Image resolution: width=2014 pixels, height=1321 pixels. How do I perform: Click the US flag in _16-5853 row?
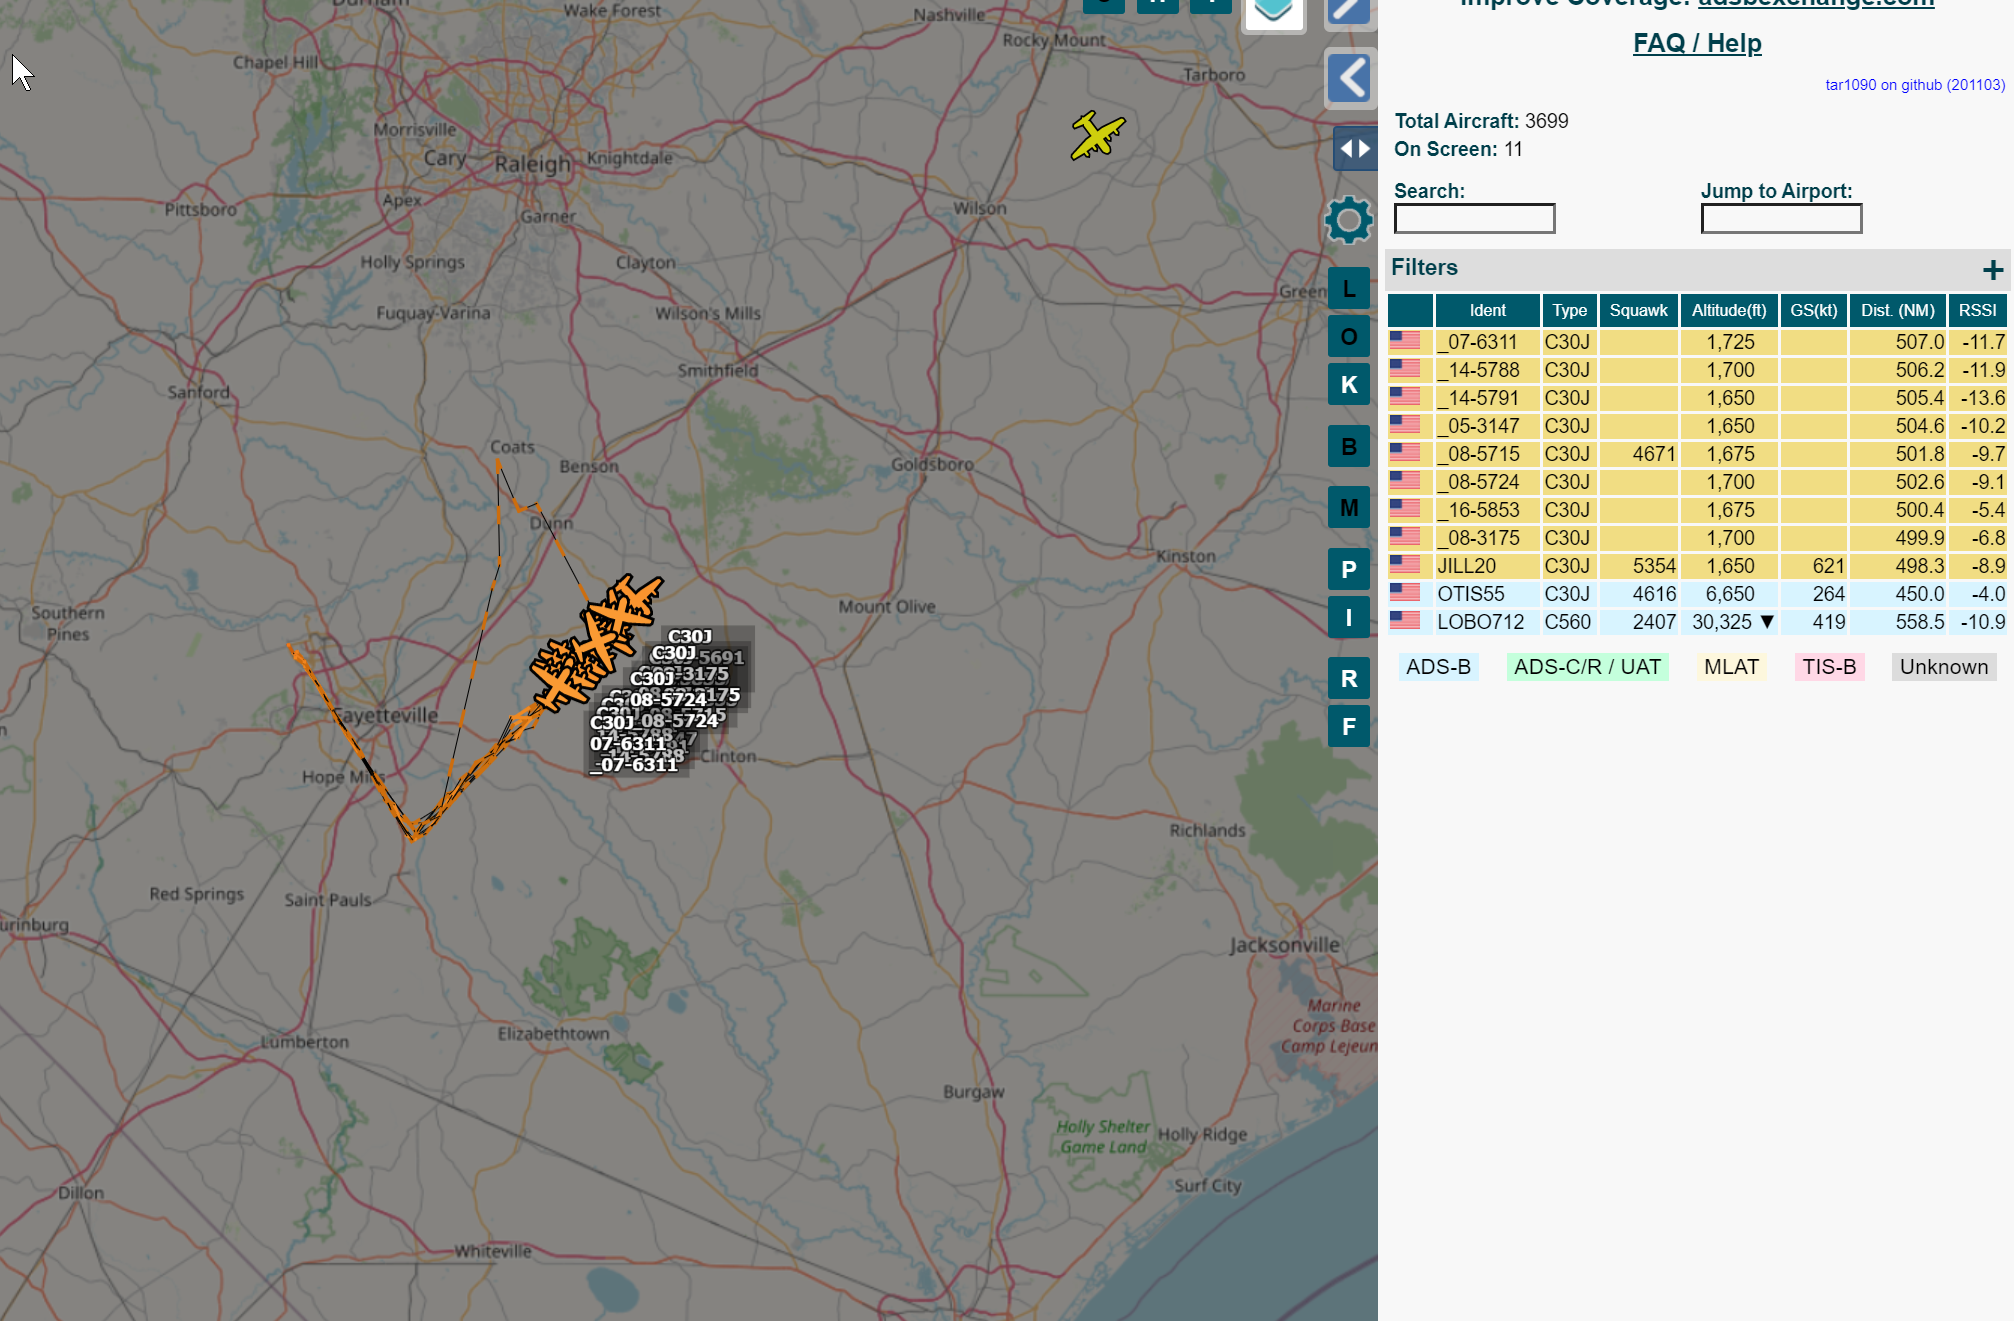pos(1405,509)
